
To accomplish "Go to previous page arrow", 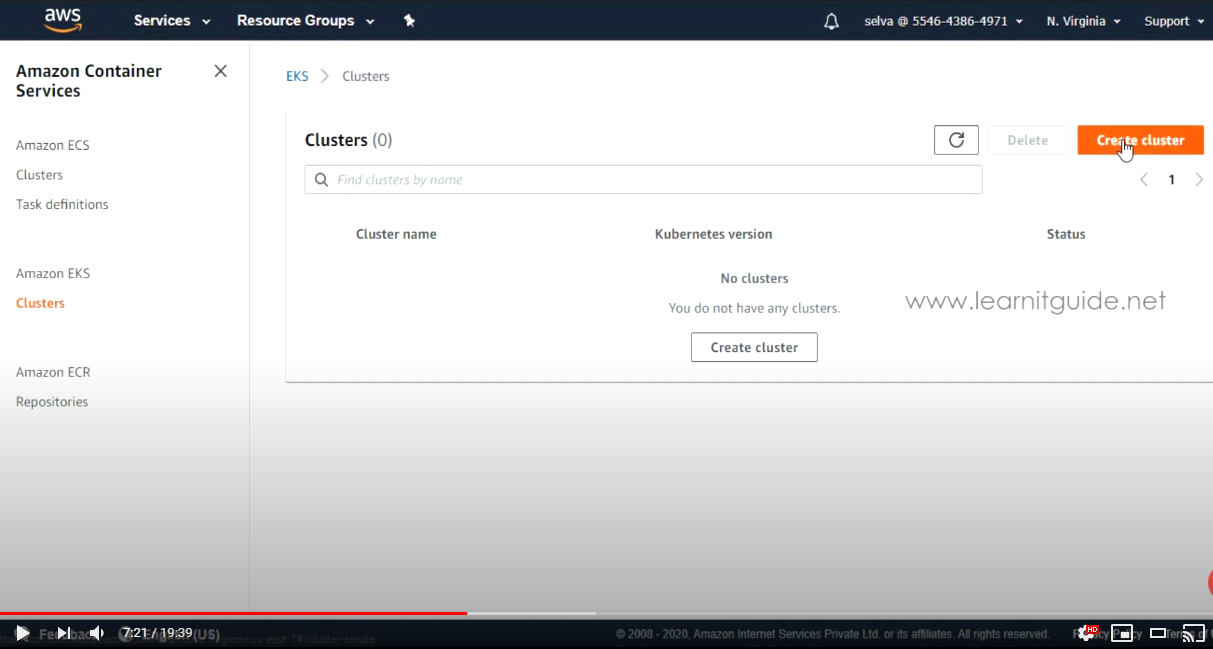I will [x=1144, y=180].
